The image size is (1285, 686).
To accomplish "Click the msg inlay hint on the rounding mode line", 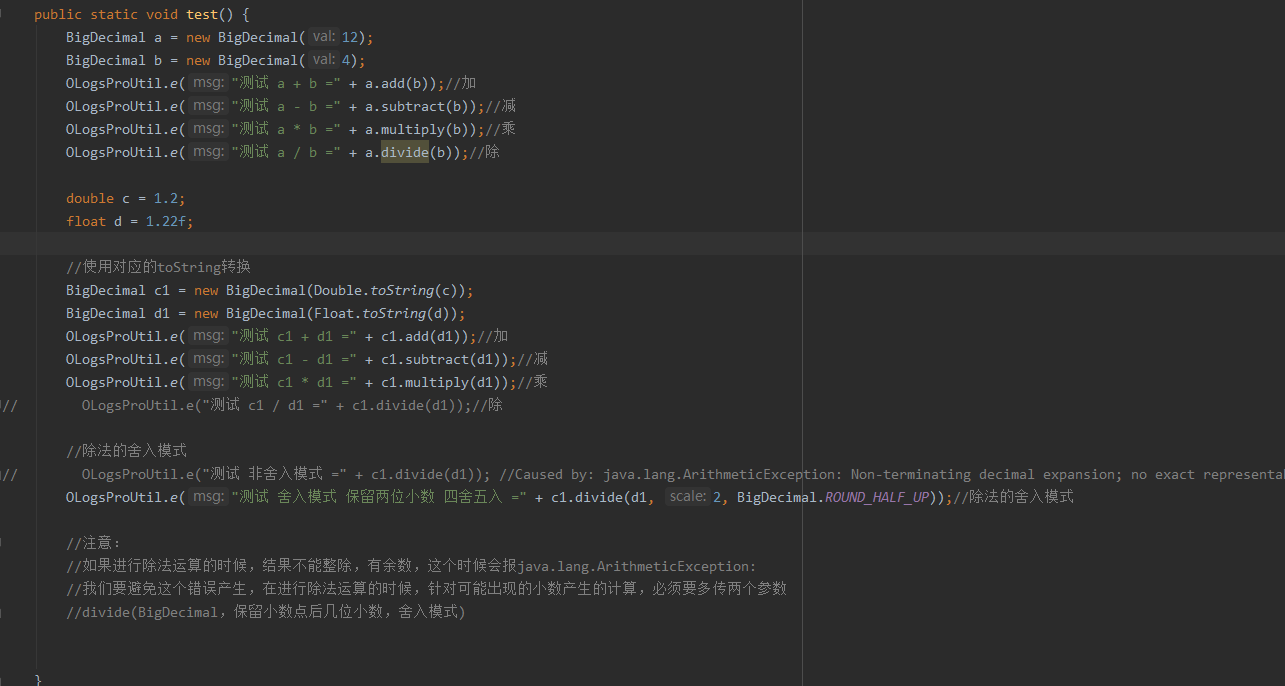I will click(207, 496).
